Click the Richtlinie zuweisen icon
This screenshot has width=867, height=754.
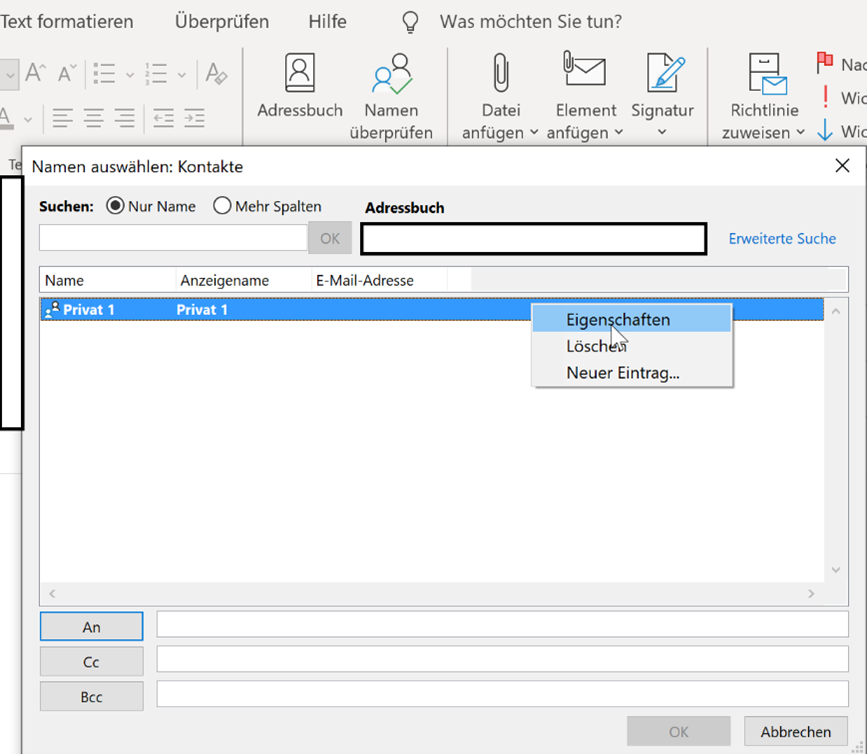tap(767, 75)
